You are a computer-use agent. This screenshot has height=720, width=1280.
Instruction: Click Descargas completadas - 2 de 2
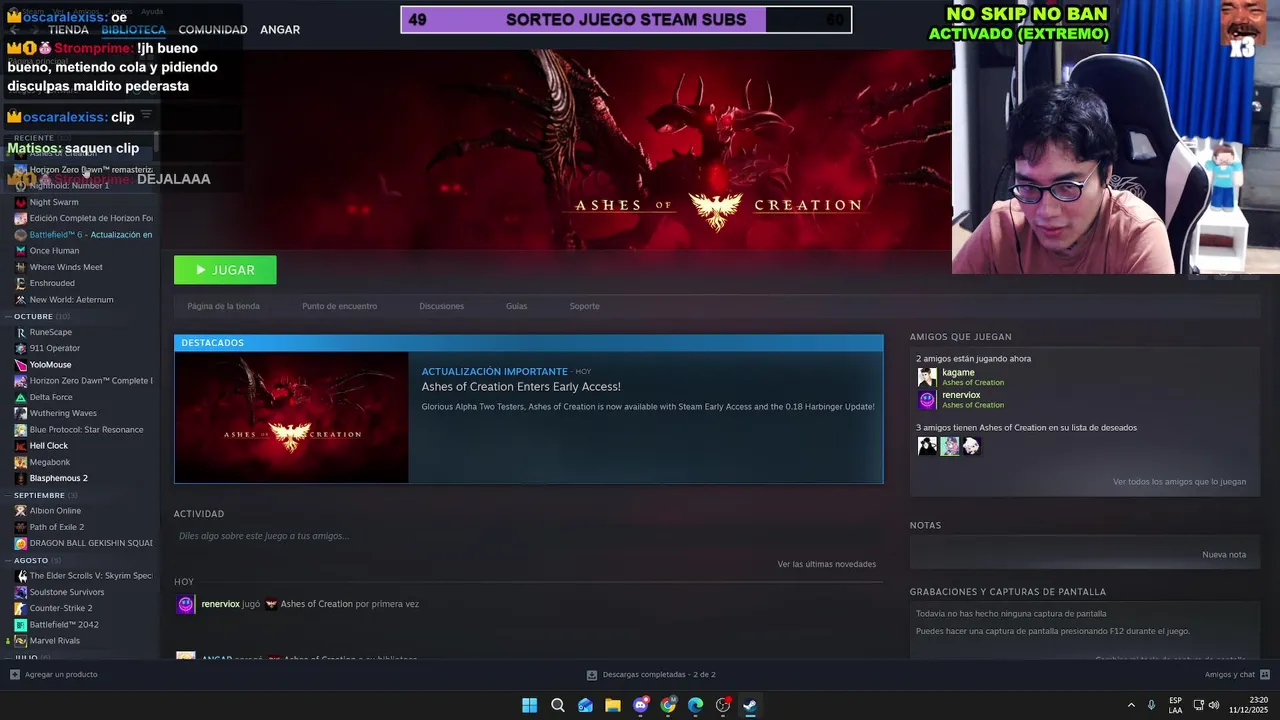[659, 675]
